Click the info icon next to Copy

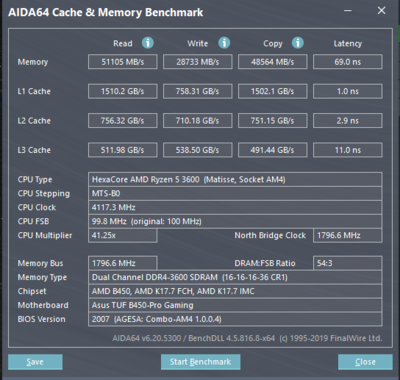click(x=298, y=43)
